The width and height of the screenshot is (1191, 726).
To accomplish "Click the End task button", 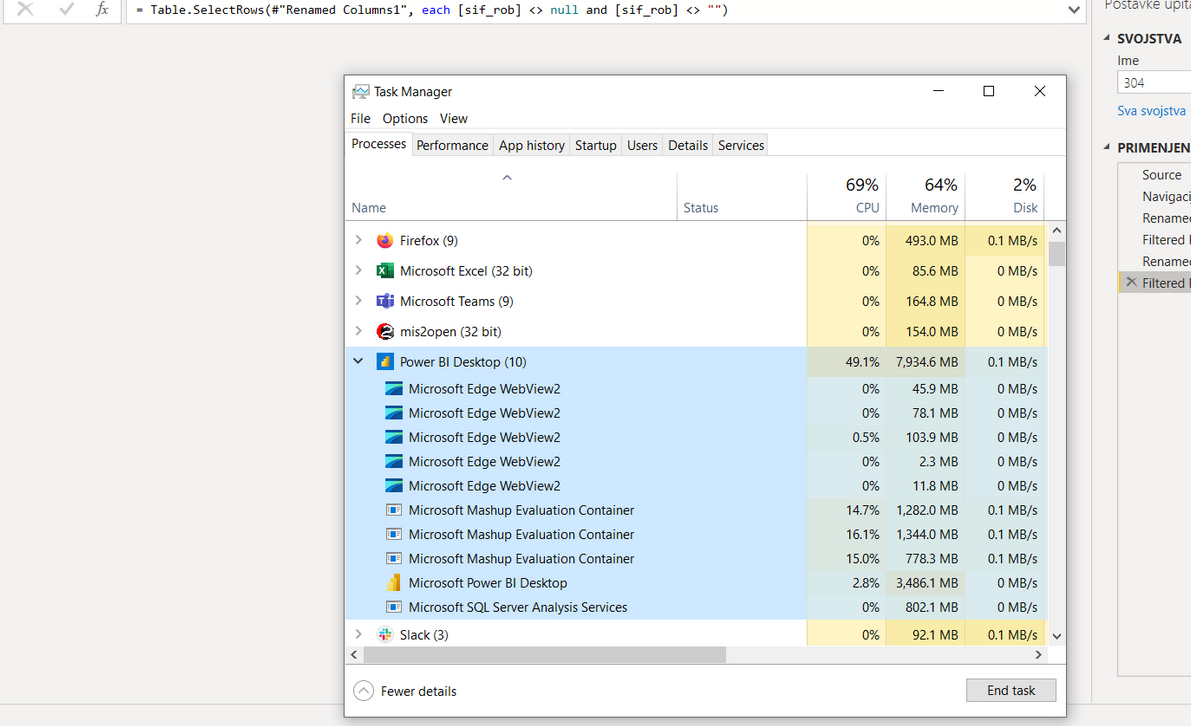I will pyautogui.click(x=1011, y=690).
